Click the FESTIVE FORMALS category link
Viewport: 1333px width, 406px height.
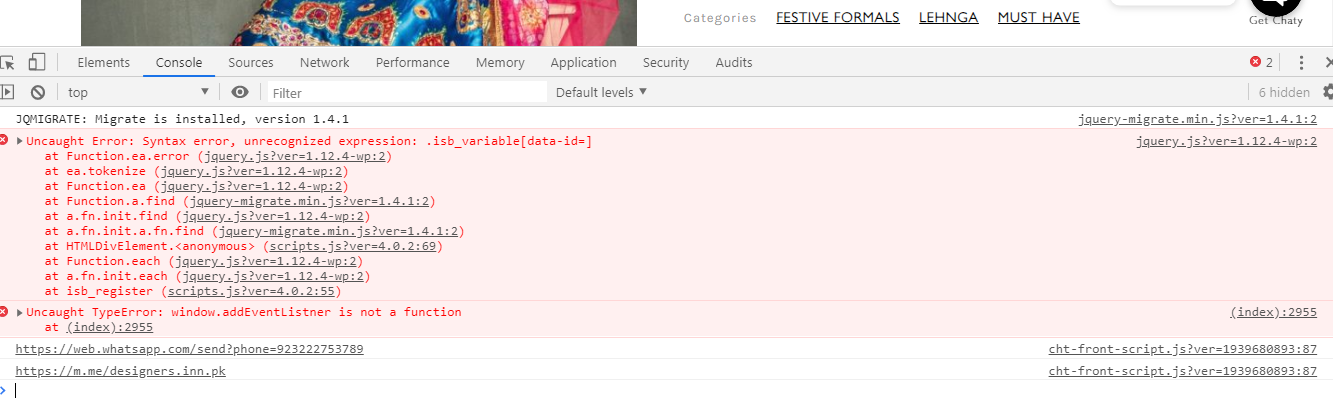pyautogui.click(x=837, y=17)
